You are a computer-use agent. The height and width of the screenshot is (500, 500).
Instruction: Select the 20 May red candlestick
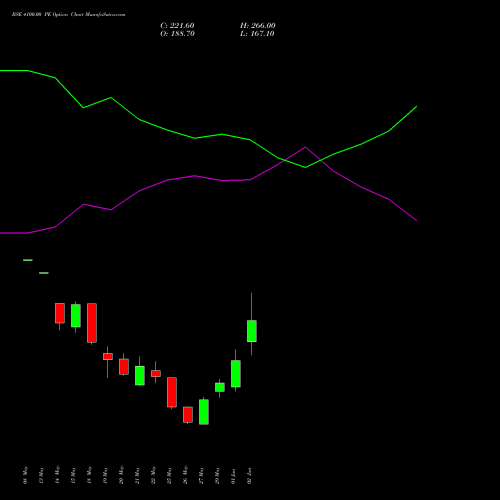(x=124, y=367)
